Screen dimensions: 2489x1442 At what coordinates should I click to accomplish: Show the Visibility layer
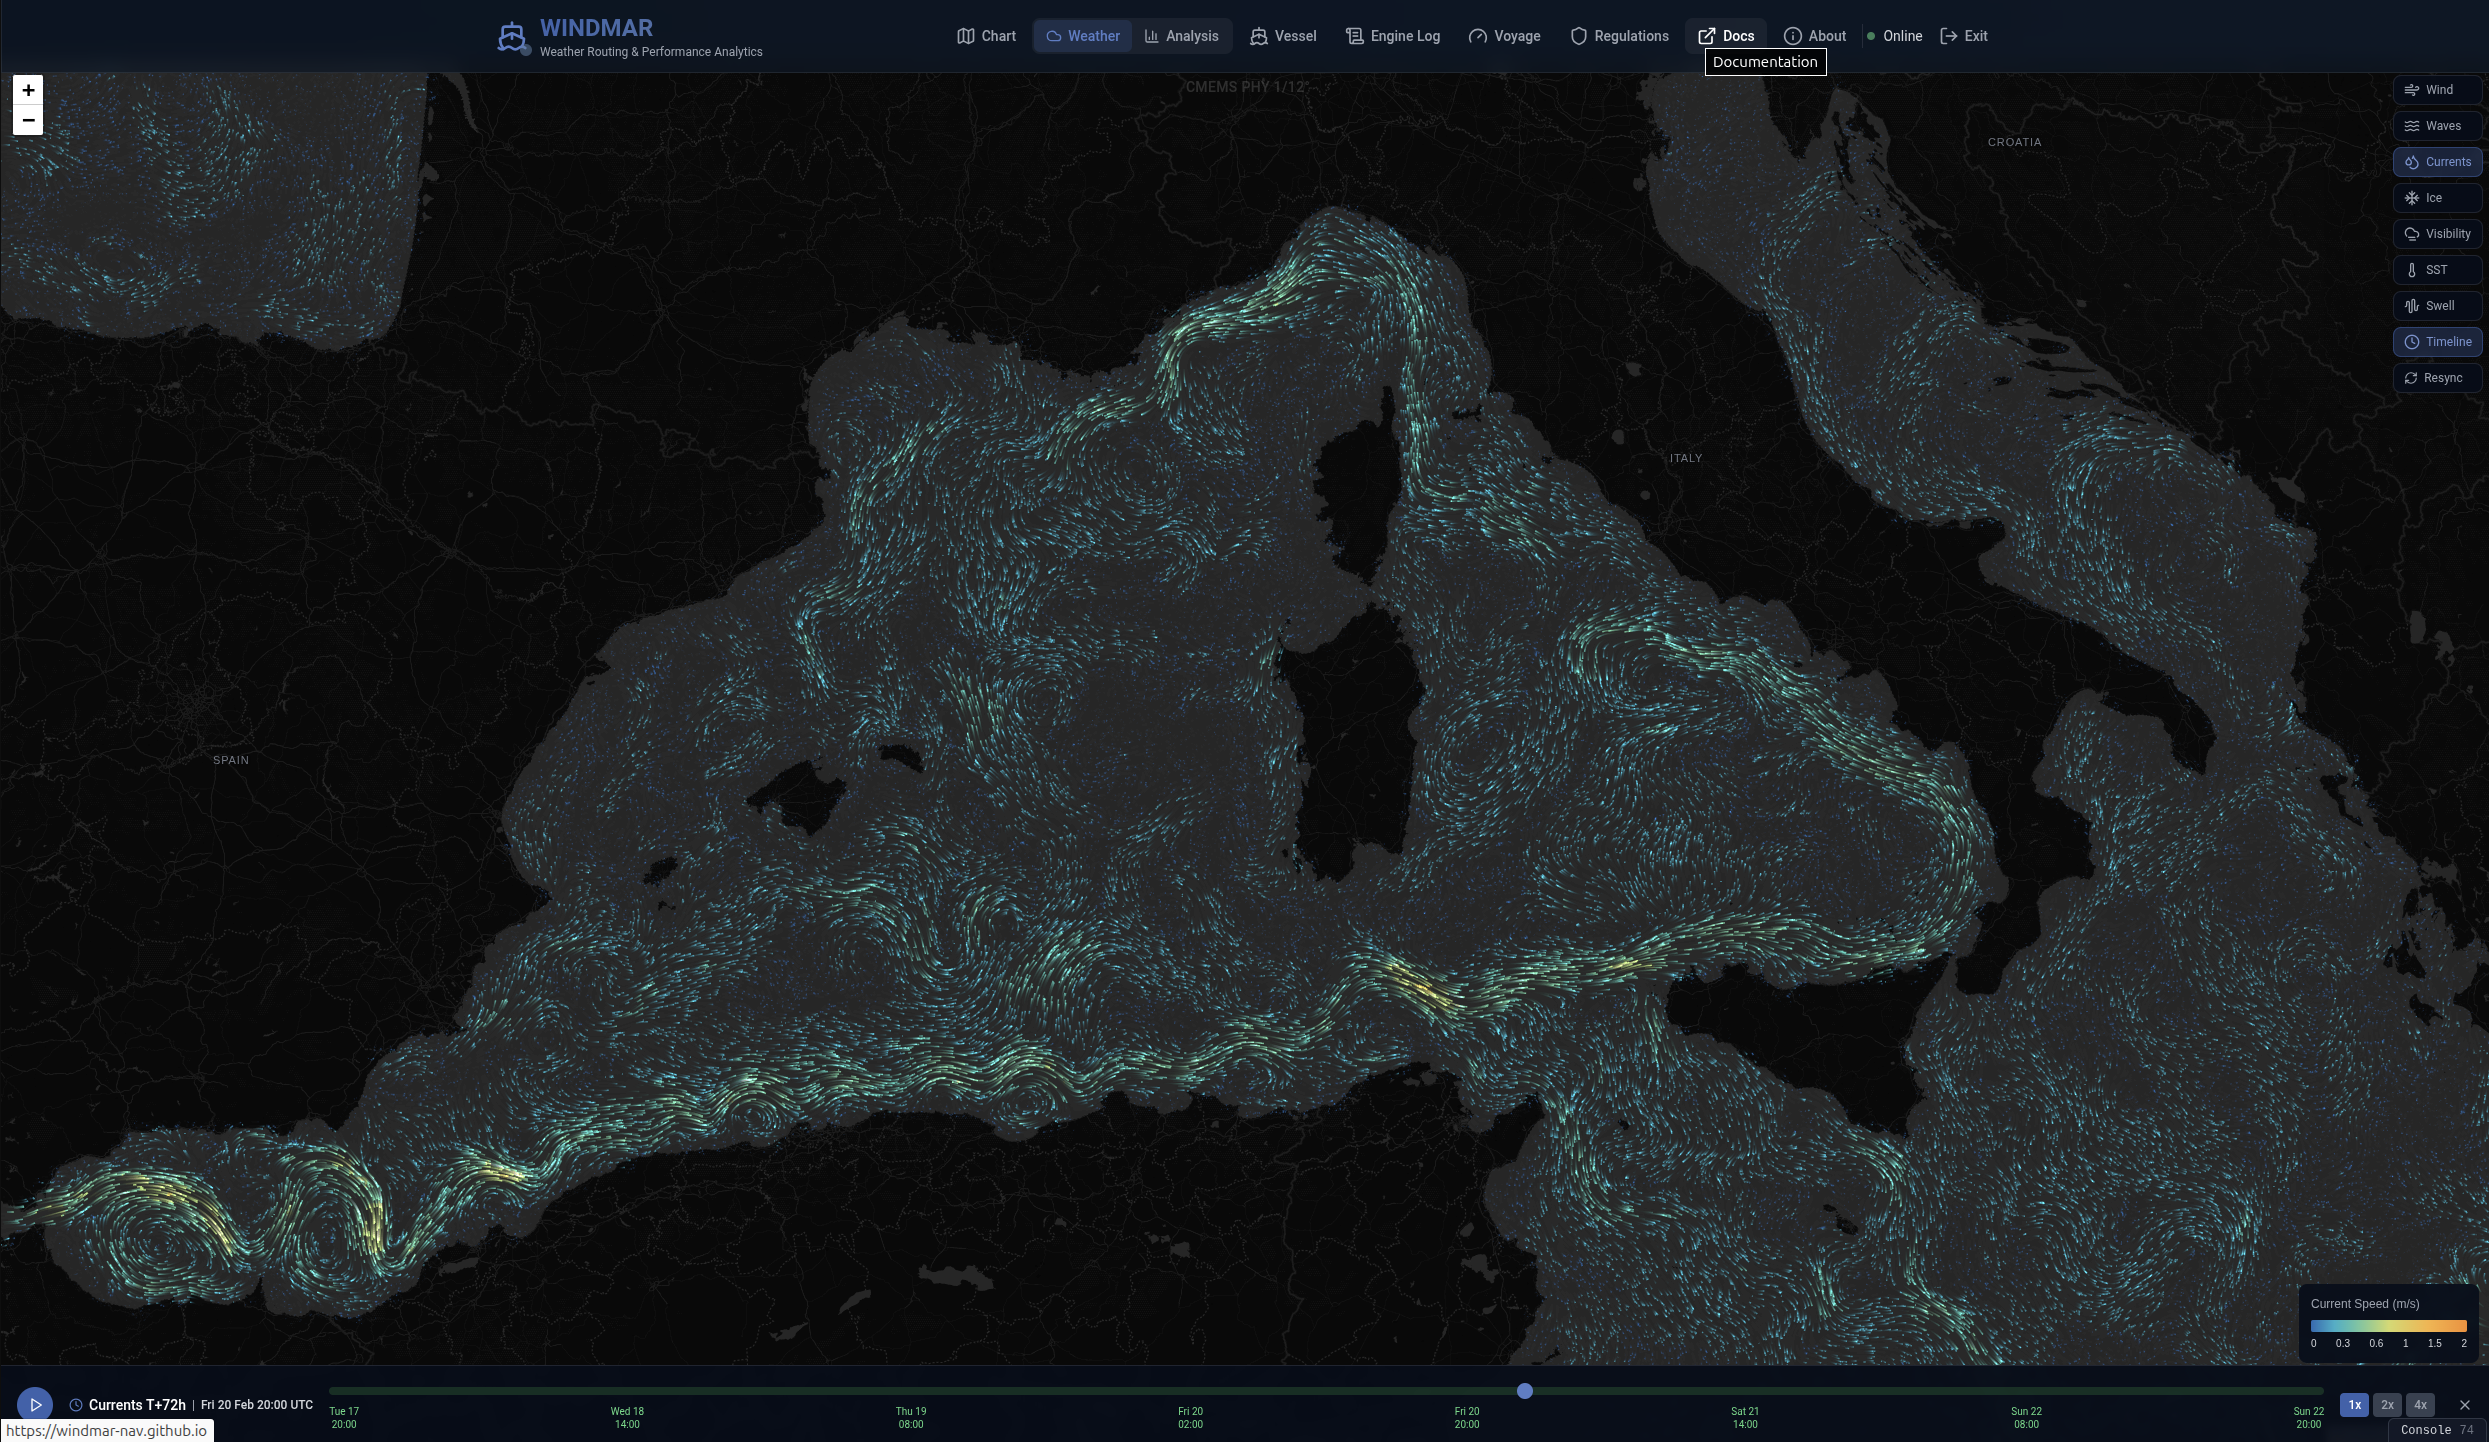click(2437, 234)
